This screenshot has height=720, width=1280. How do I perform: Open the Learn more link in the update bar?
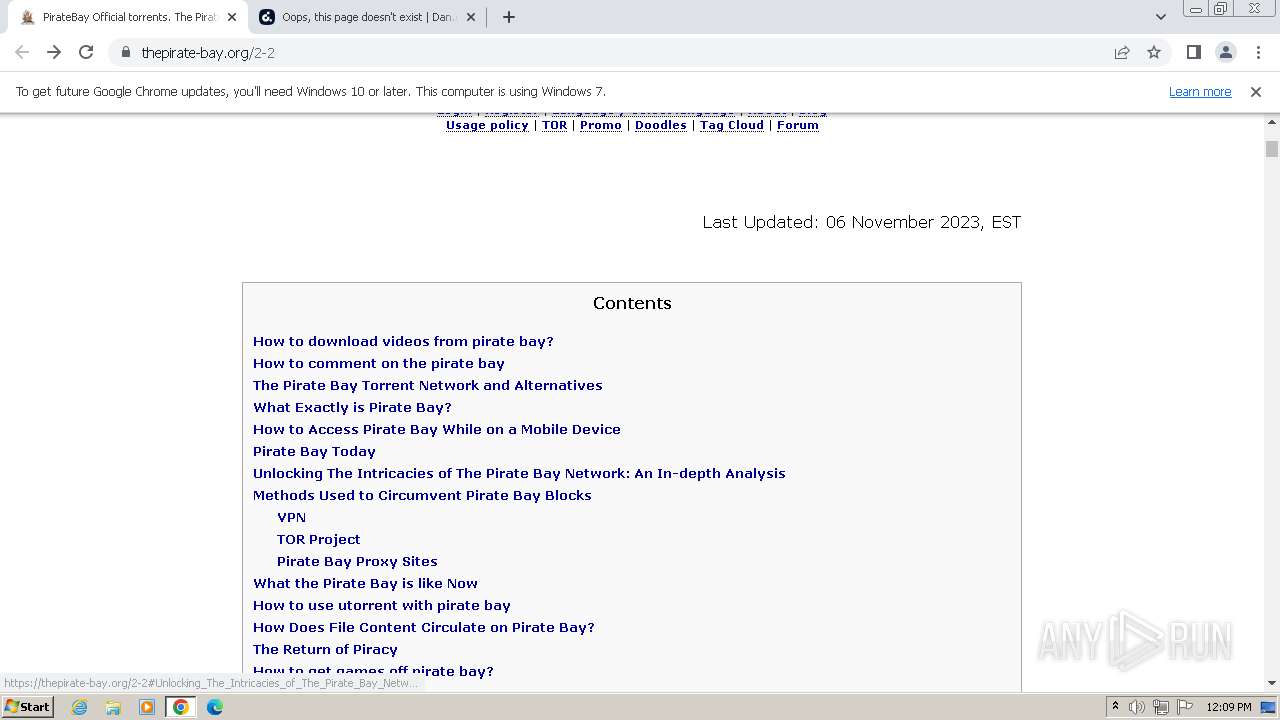(x=1200, y=91)
